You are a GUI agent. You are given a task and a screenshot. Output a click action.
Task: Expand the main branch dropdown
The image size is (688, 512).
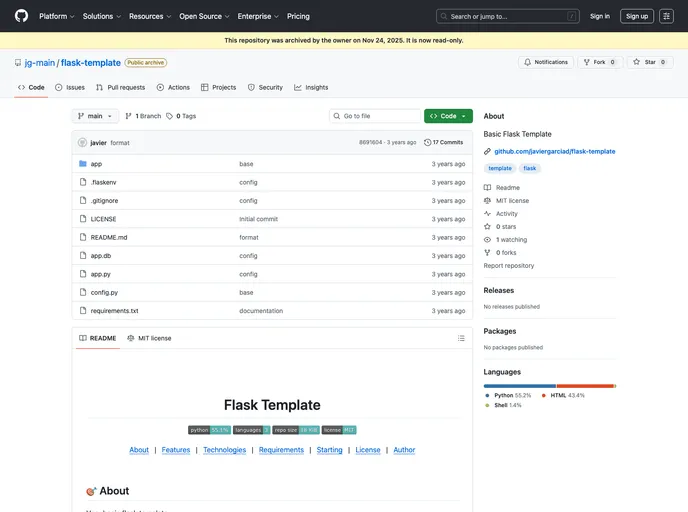click(95, 116)
